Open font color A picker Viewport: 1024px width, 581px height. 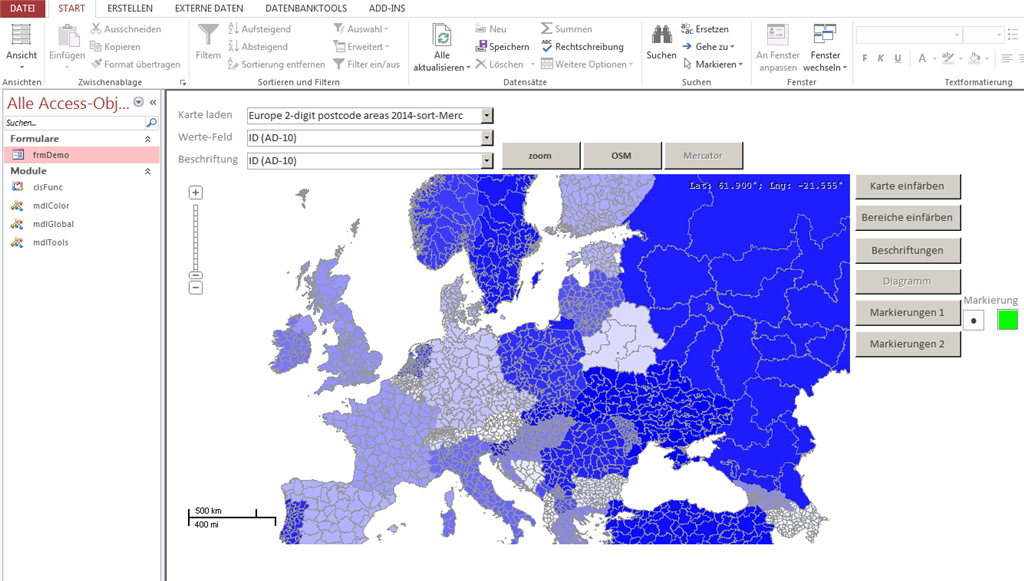(922, 58)
